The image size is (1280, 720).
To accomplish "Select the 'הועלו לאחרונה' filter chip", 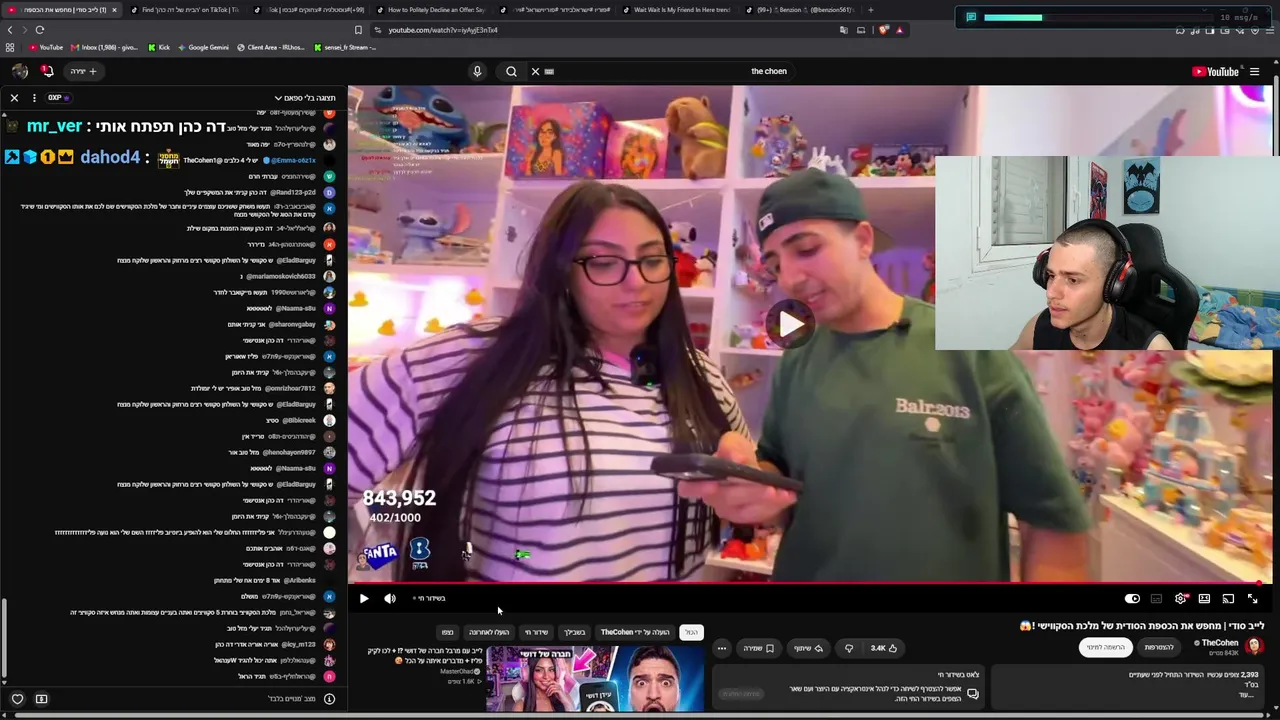I will tap(489, 632).
